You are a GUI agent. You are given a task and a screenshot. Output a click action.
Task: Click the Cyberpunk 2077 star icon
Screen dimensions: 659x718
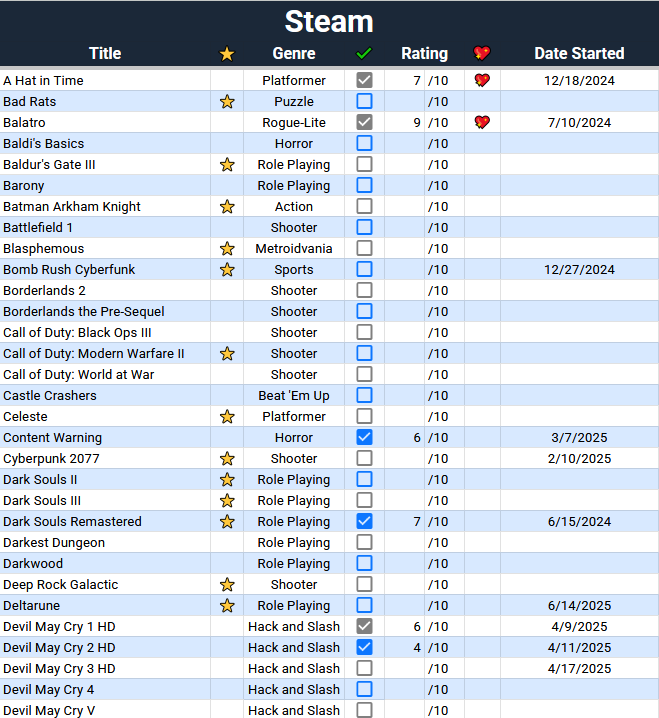pos(227,458)
